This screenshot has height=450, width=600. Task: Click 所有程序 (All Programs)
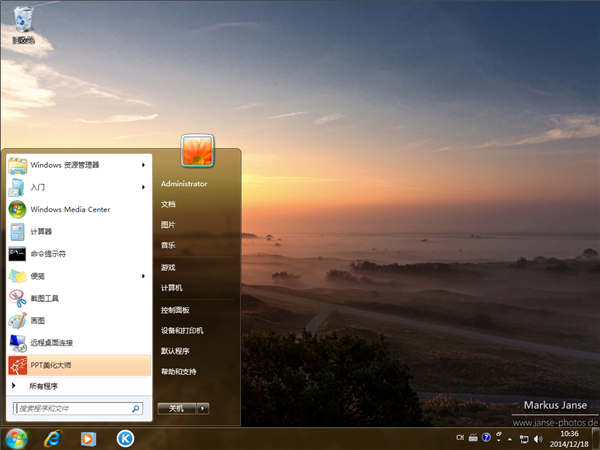pos(43,386)
